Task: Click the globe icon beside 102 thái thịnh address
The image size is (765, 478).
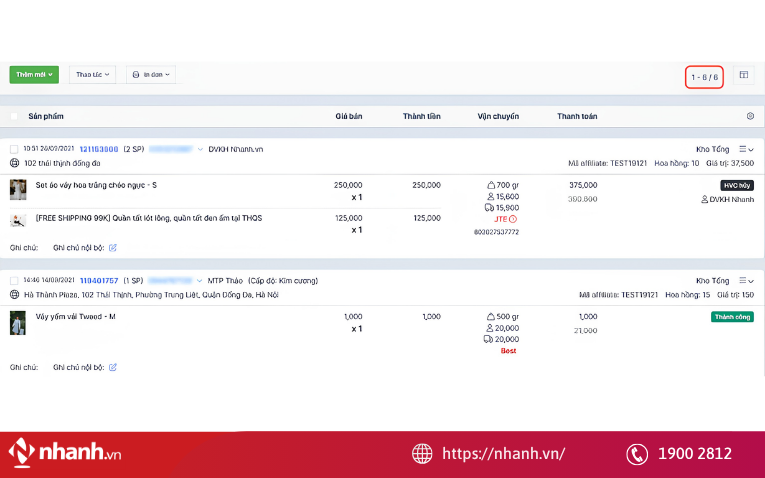Action: 15,163
